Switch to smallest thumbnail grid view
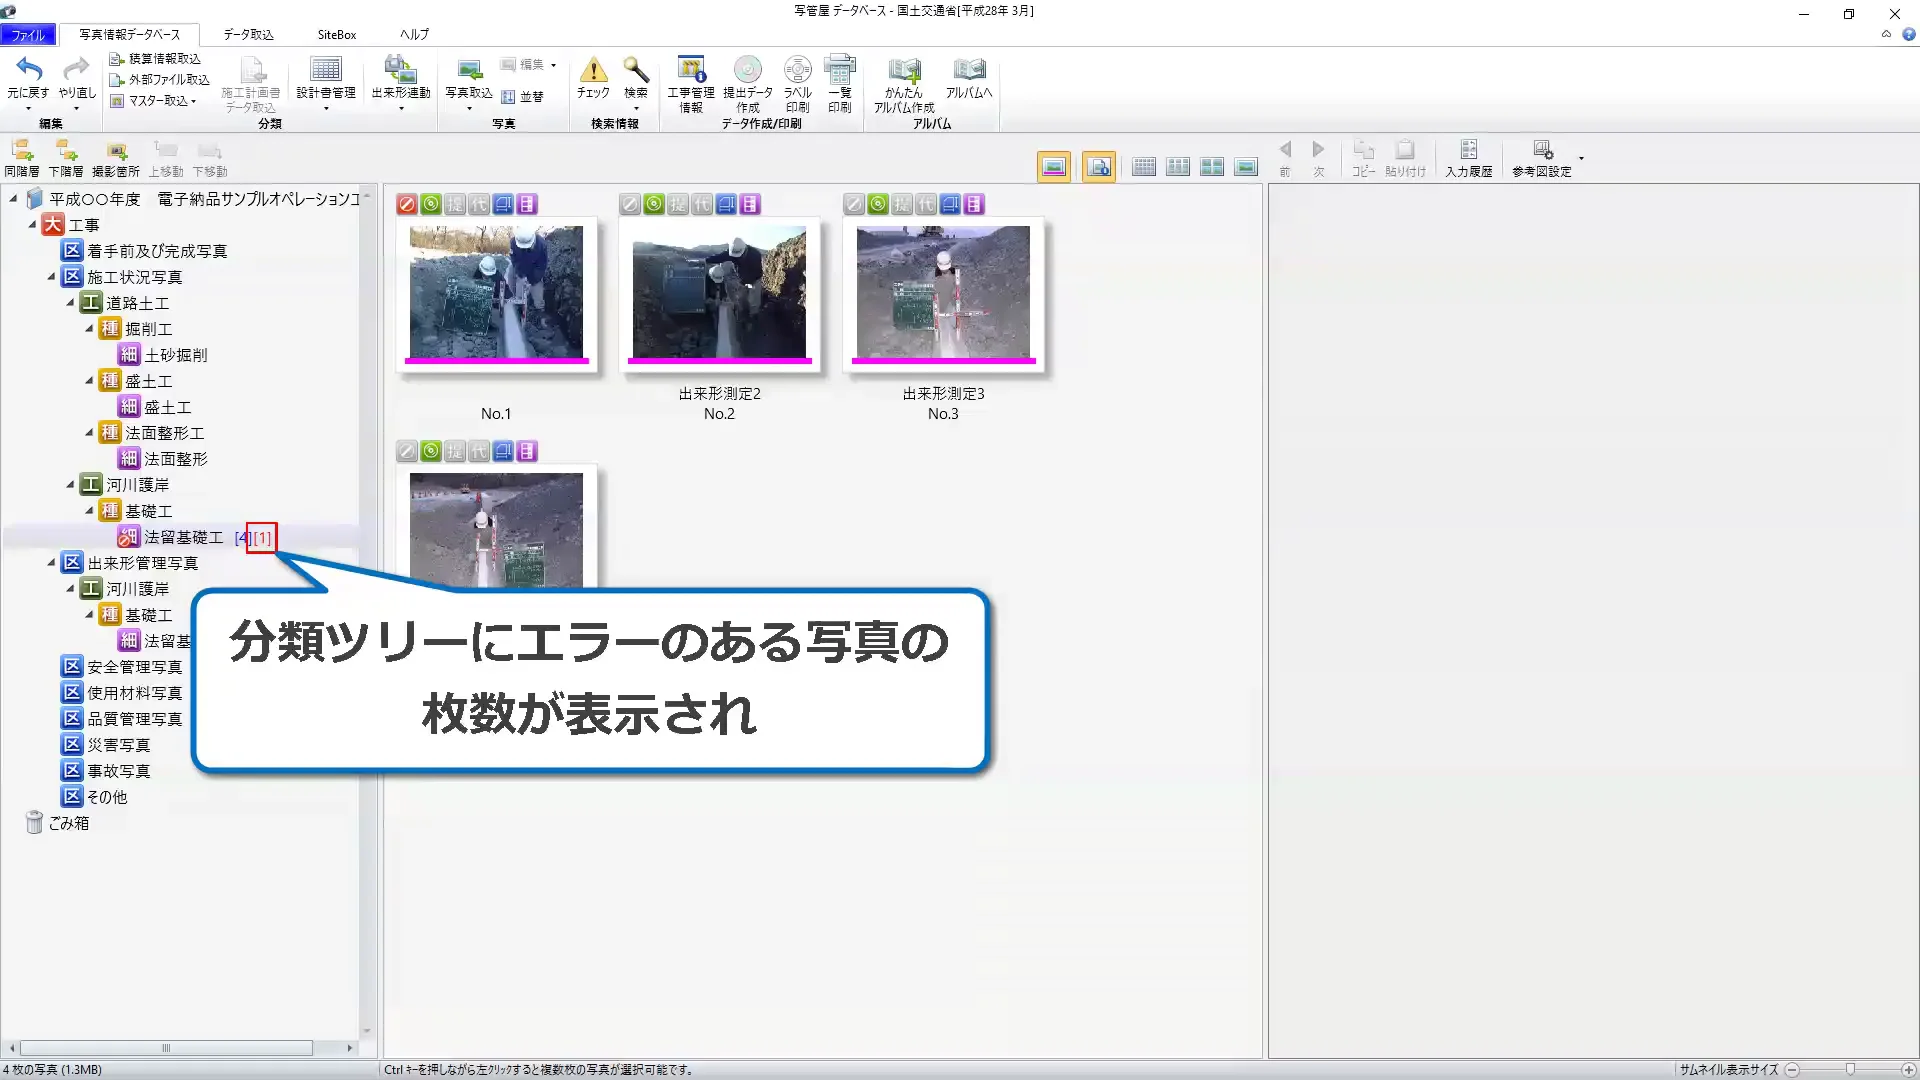This screenshot has height=1080, width=1920. click(1144, 167)
